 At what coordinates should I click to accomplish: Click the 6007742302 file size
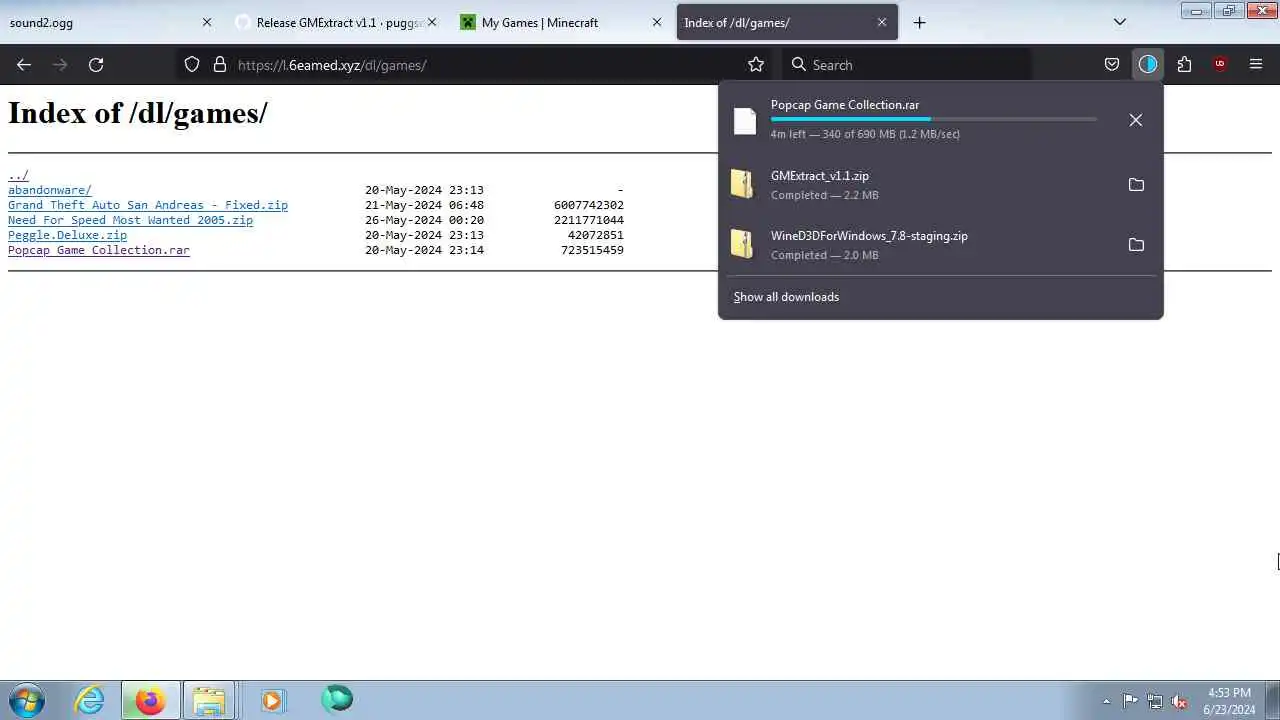pyautogui.click(x=589, y=205)
